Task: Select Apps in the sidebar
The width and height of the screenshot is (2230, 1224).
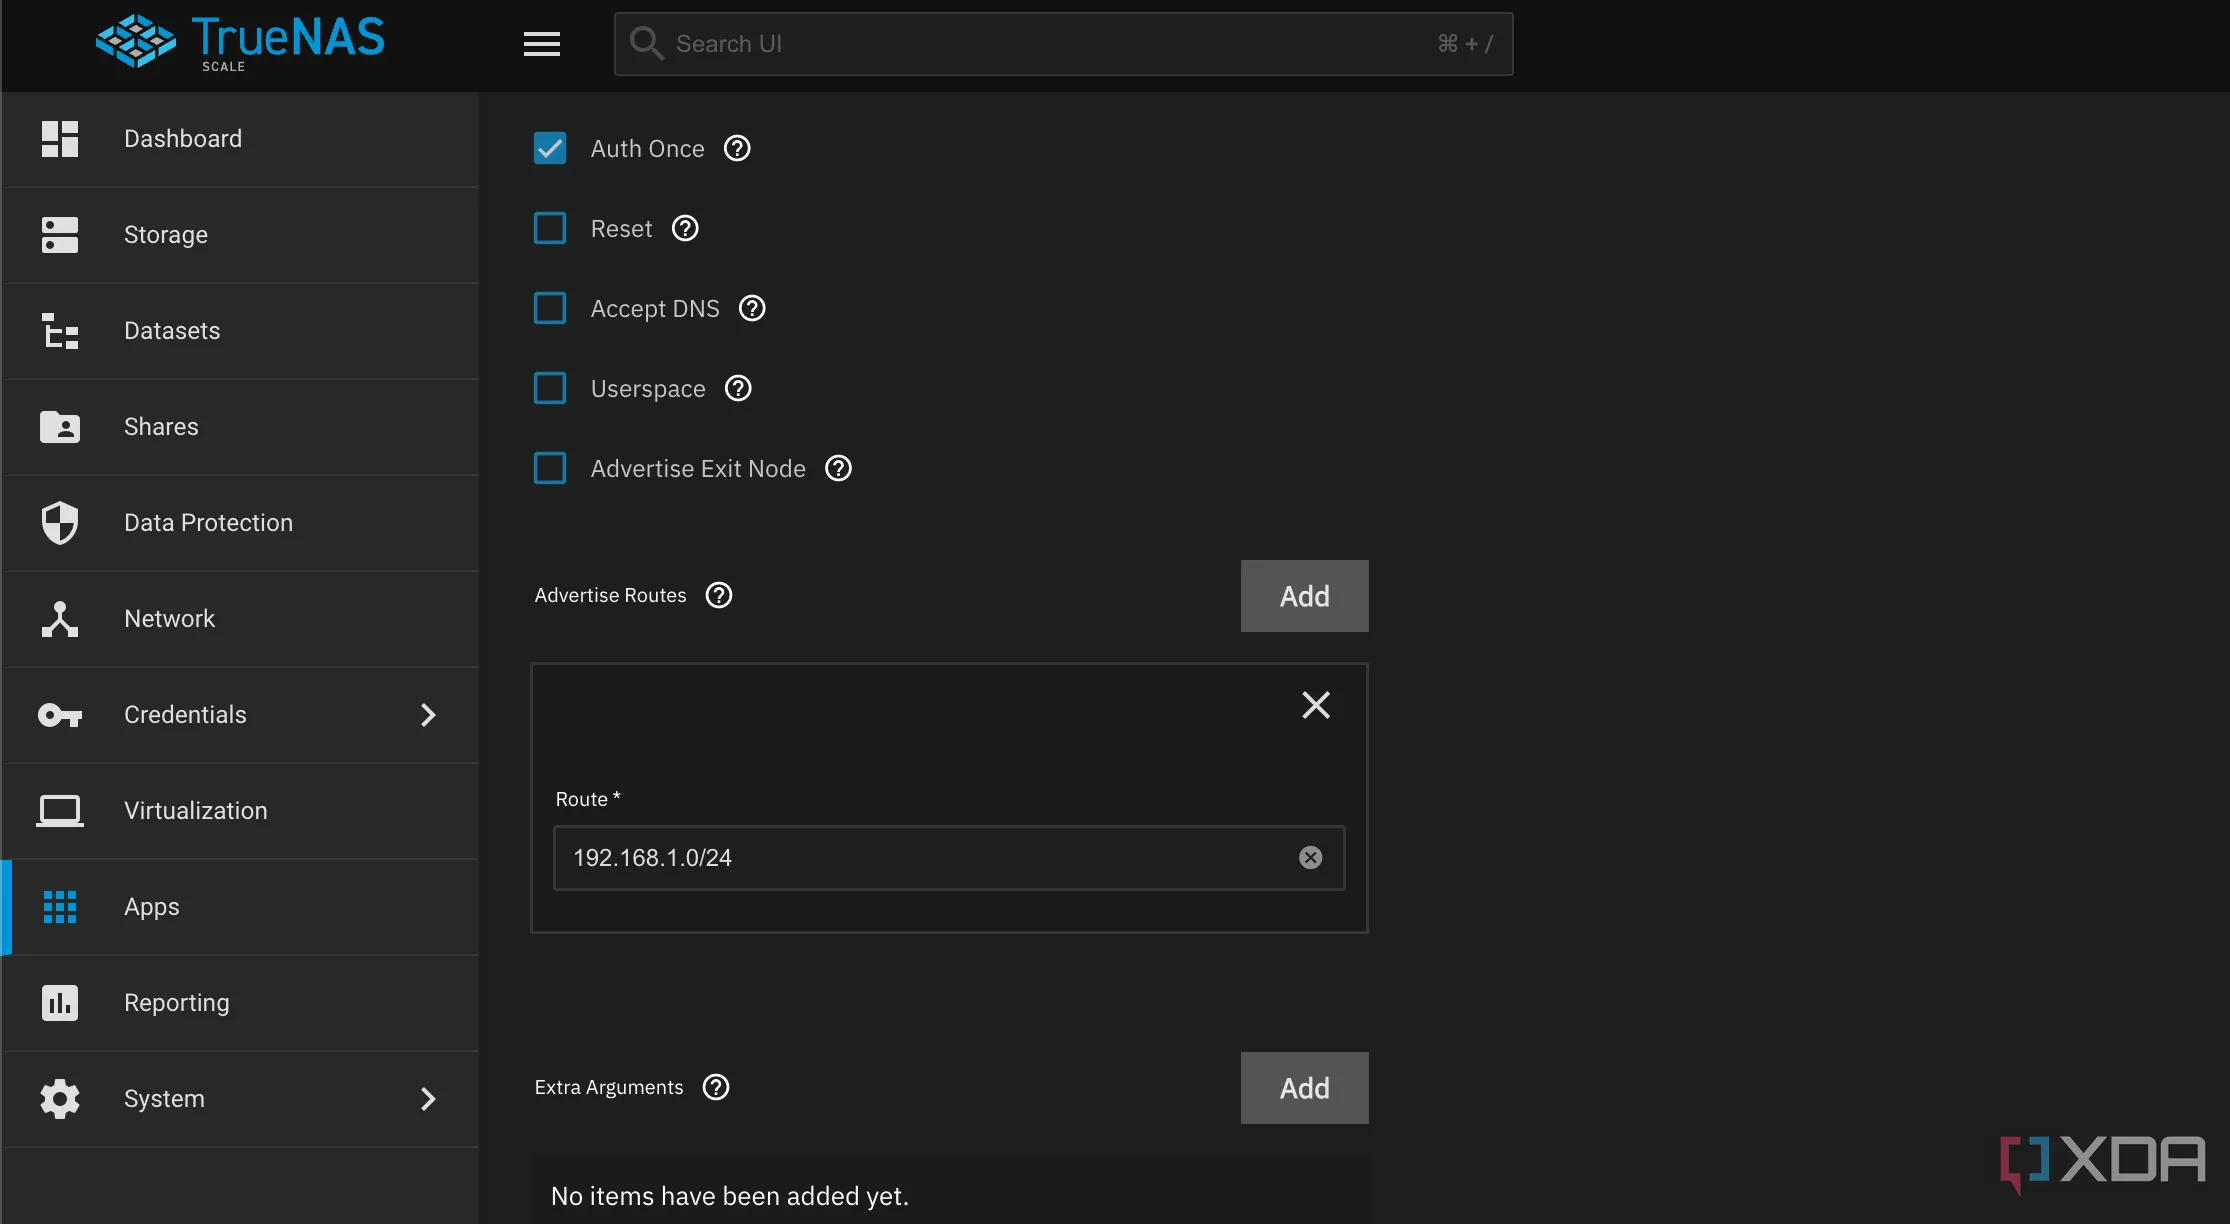Action: 241,907
